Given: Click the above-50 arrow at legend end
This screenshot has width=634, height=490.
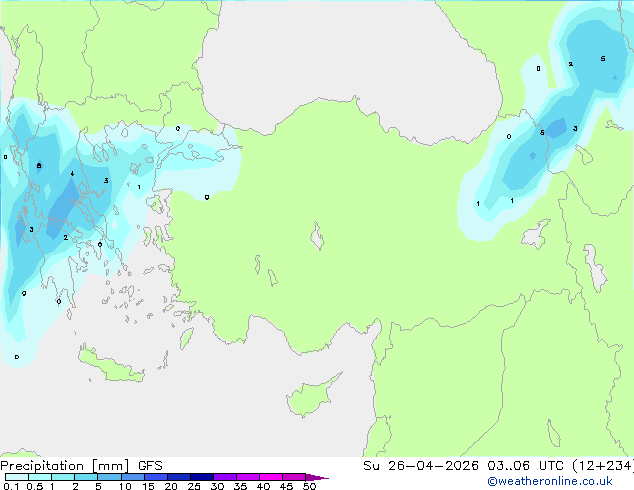Looking at the screenshot, I should tap(317, 477).
